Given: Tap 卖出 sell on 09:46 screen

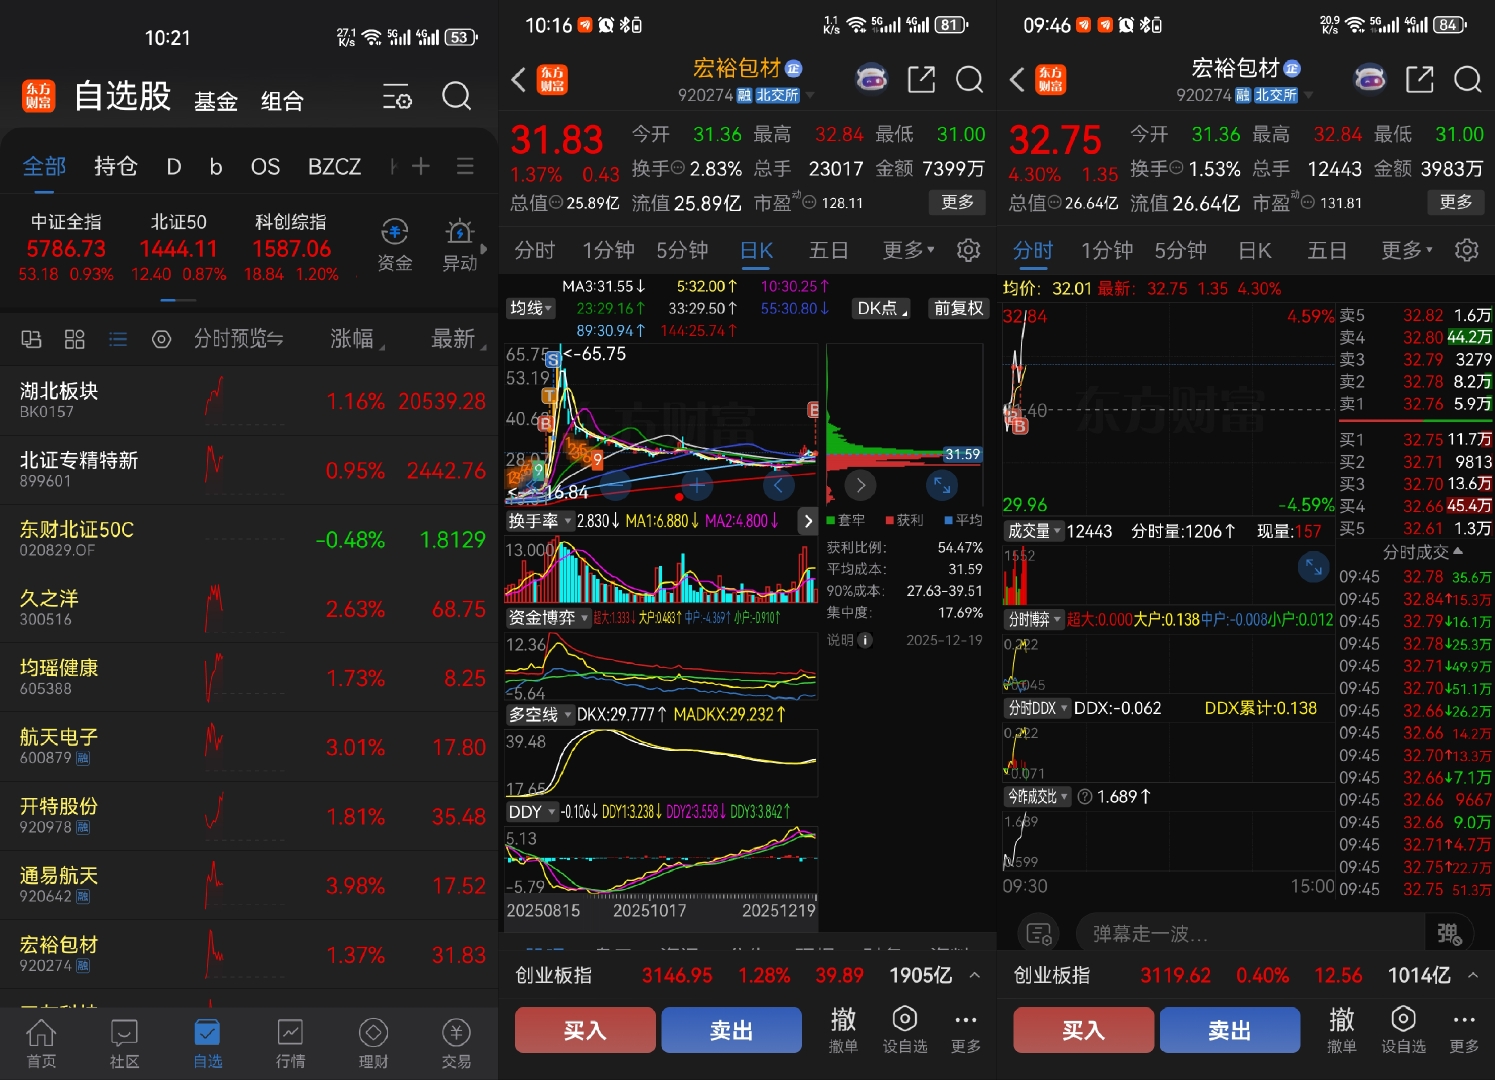Looking at the screenshot, I should [1229, 1030].
